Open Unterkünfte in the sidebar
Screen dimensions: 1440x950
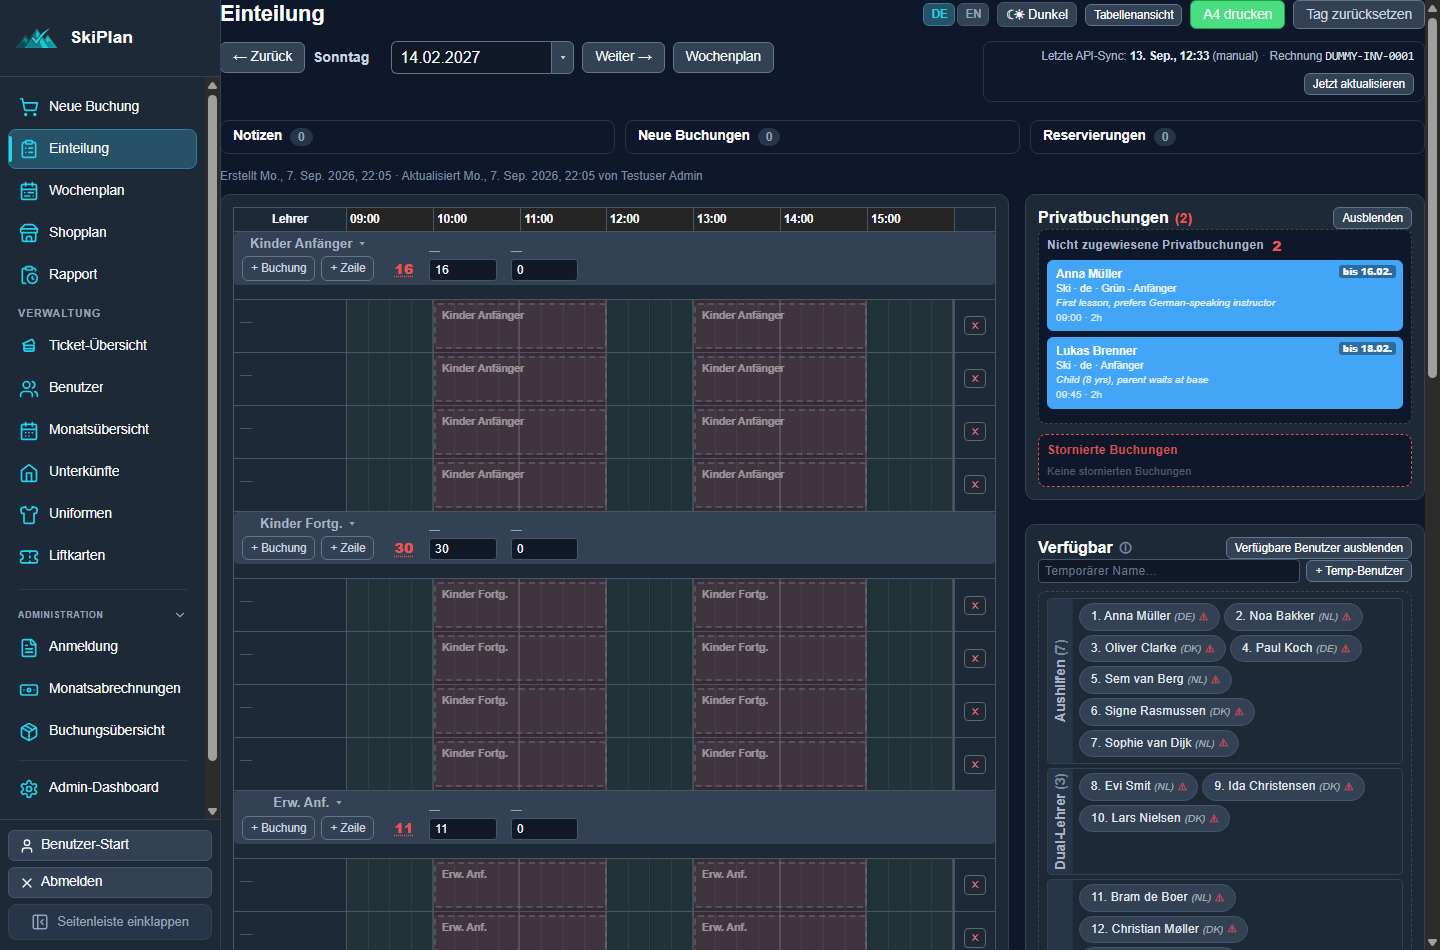tap(102, 471)
